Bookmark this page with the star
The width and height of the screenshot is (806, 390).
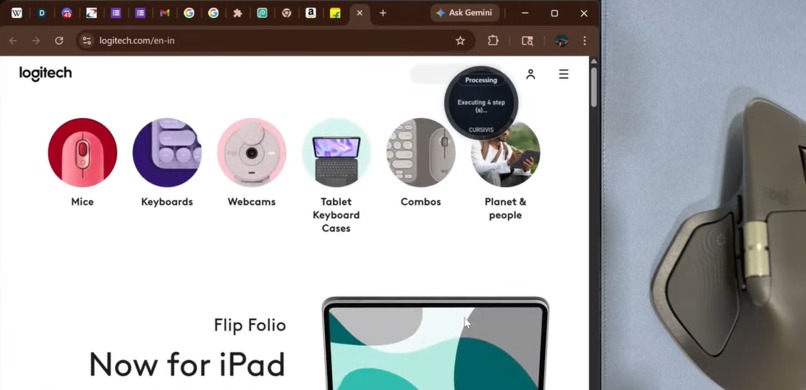(x=460, y=41)
